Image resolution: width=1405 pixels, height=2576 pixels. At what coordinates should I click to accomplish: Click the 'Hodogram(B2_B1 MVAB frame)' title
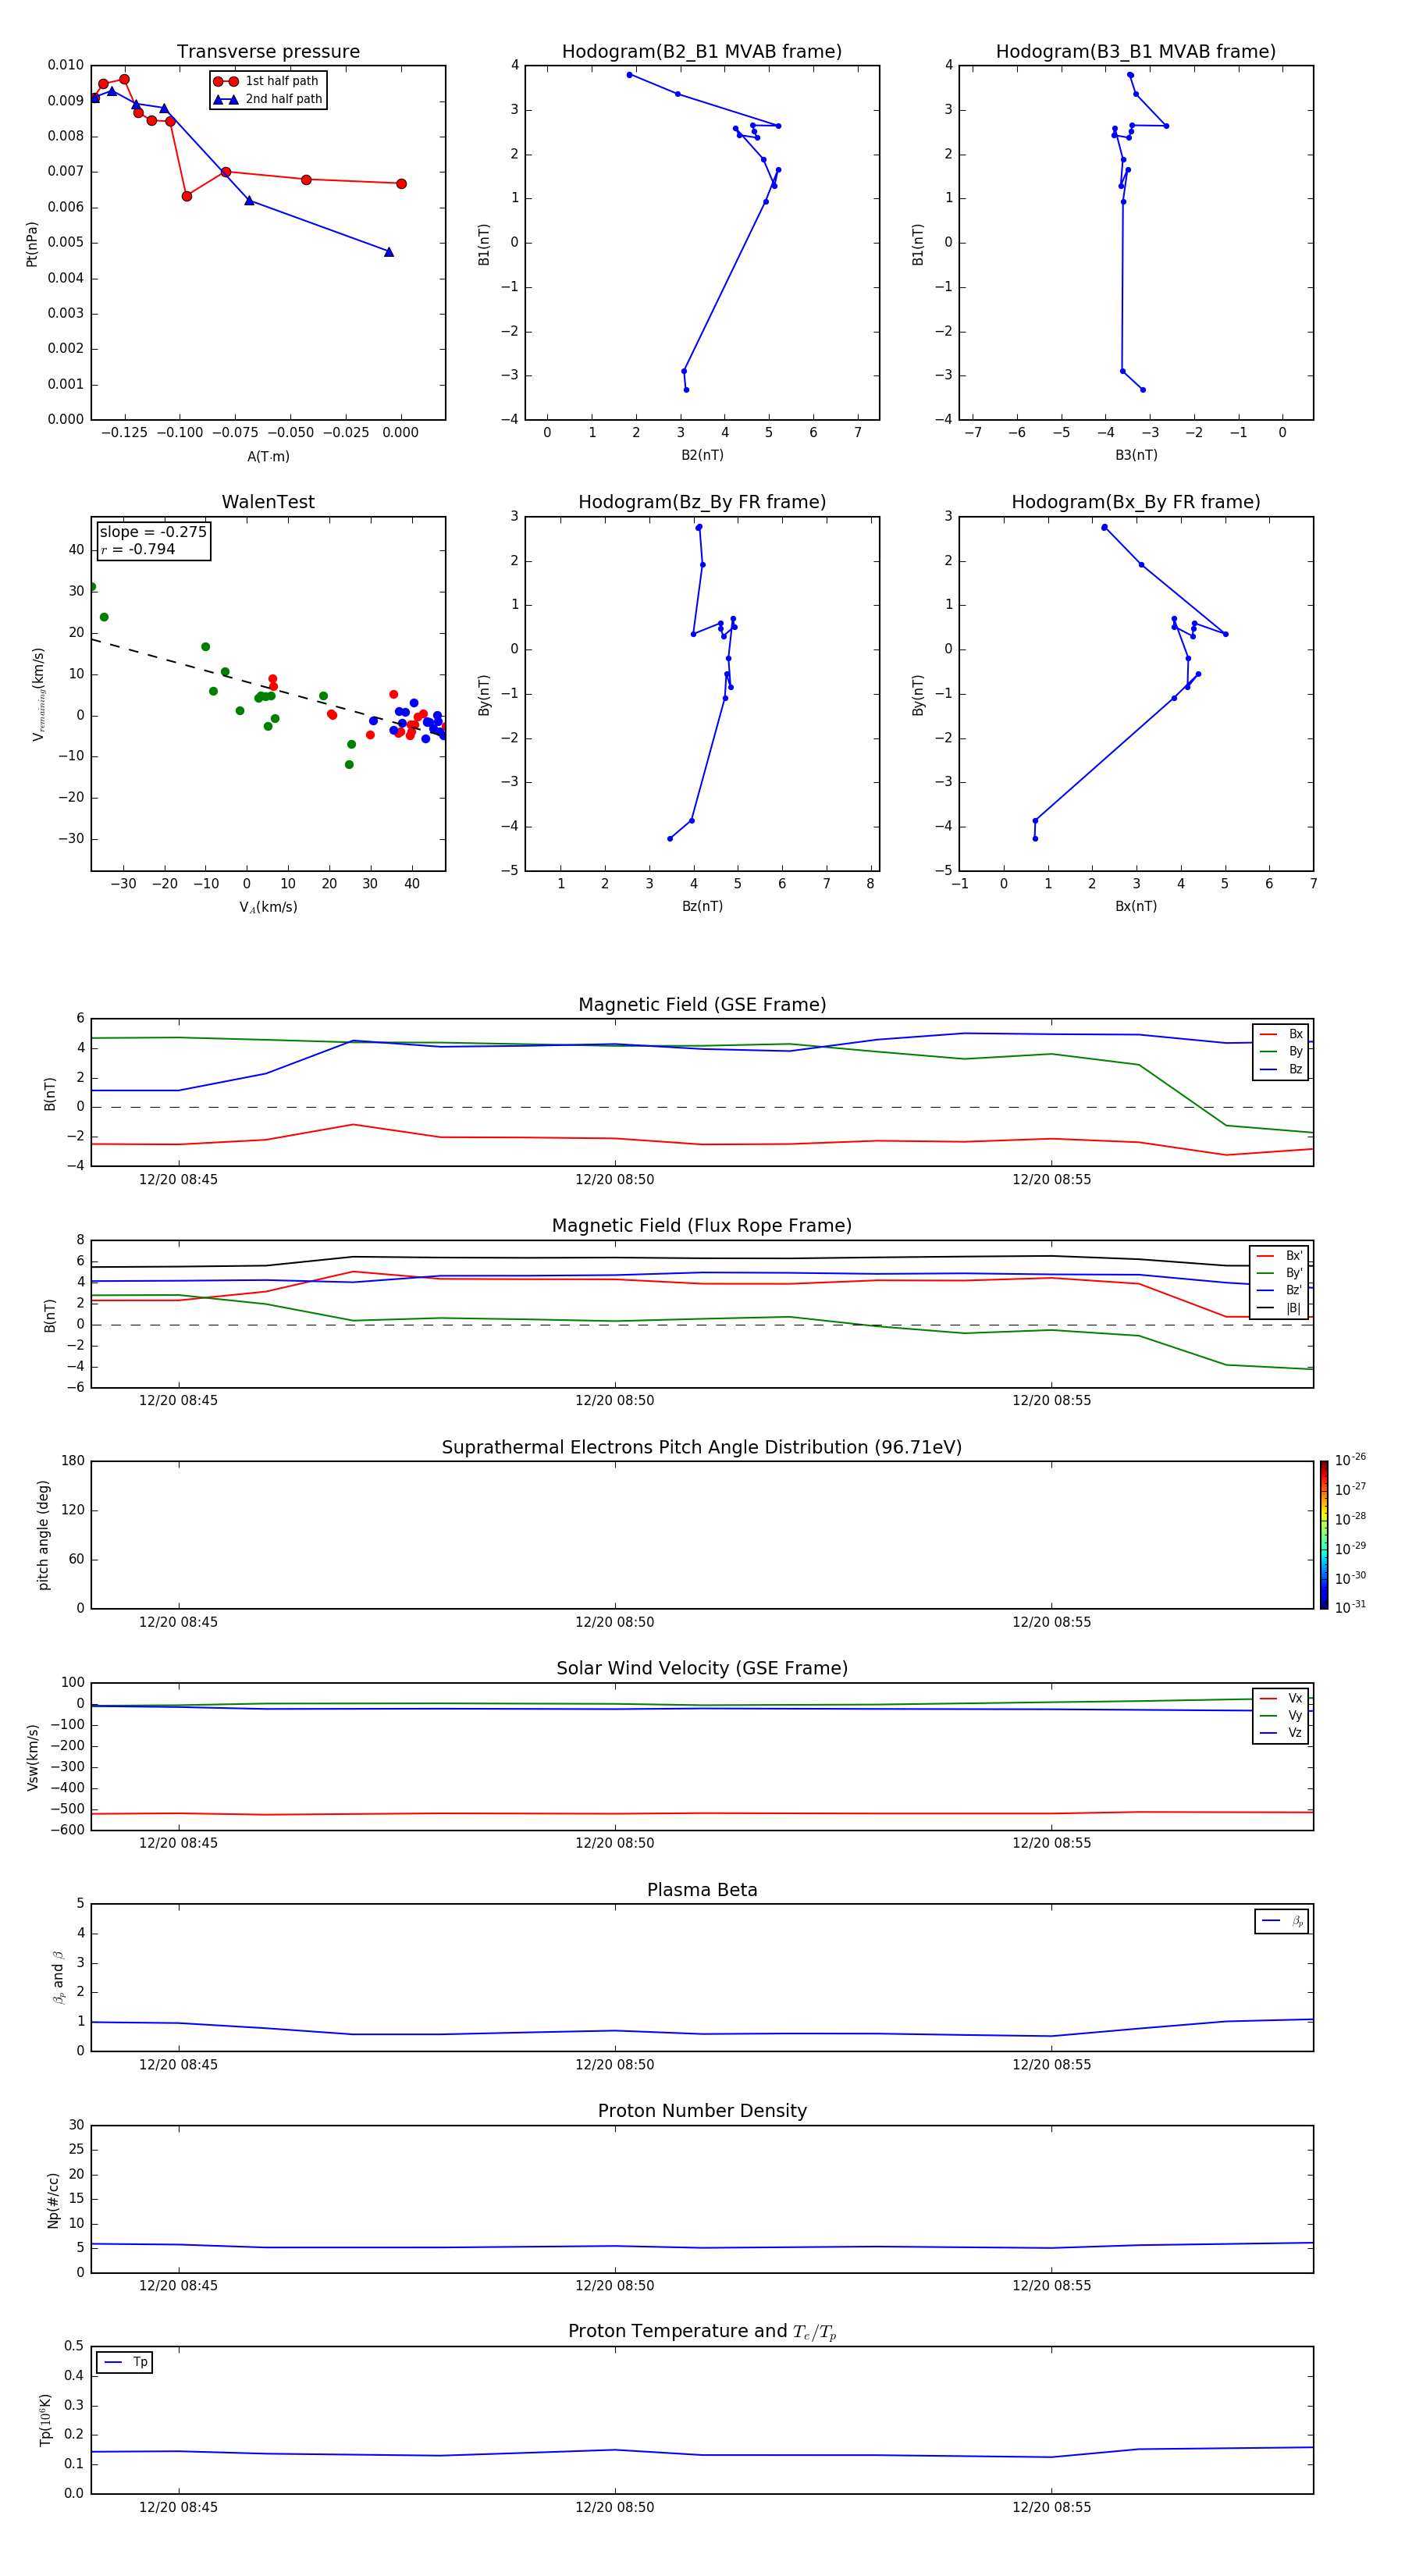[702, 52]
